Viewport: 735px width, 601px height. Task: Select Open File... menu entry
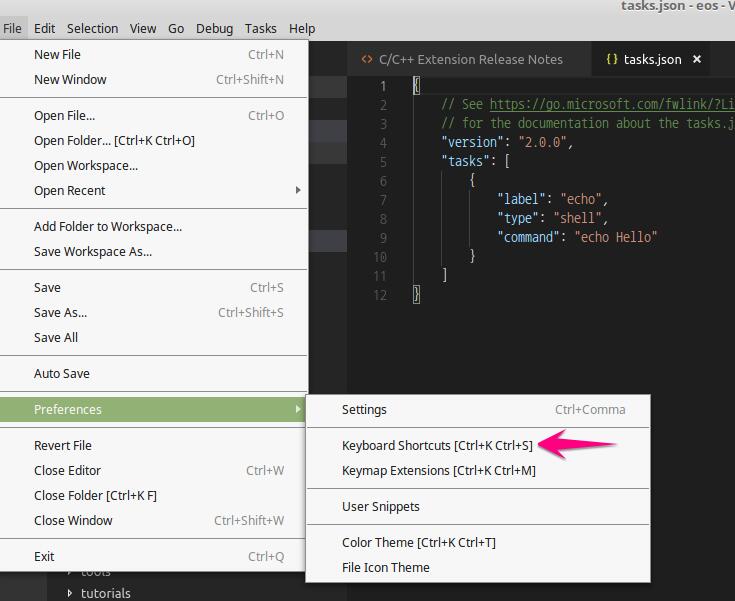(154, 116)
